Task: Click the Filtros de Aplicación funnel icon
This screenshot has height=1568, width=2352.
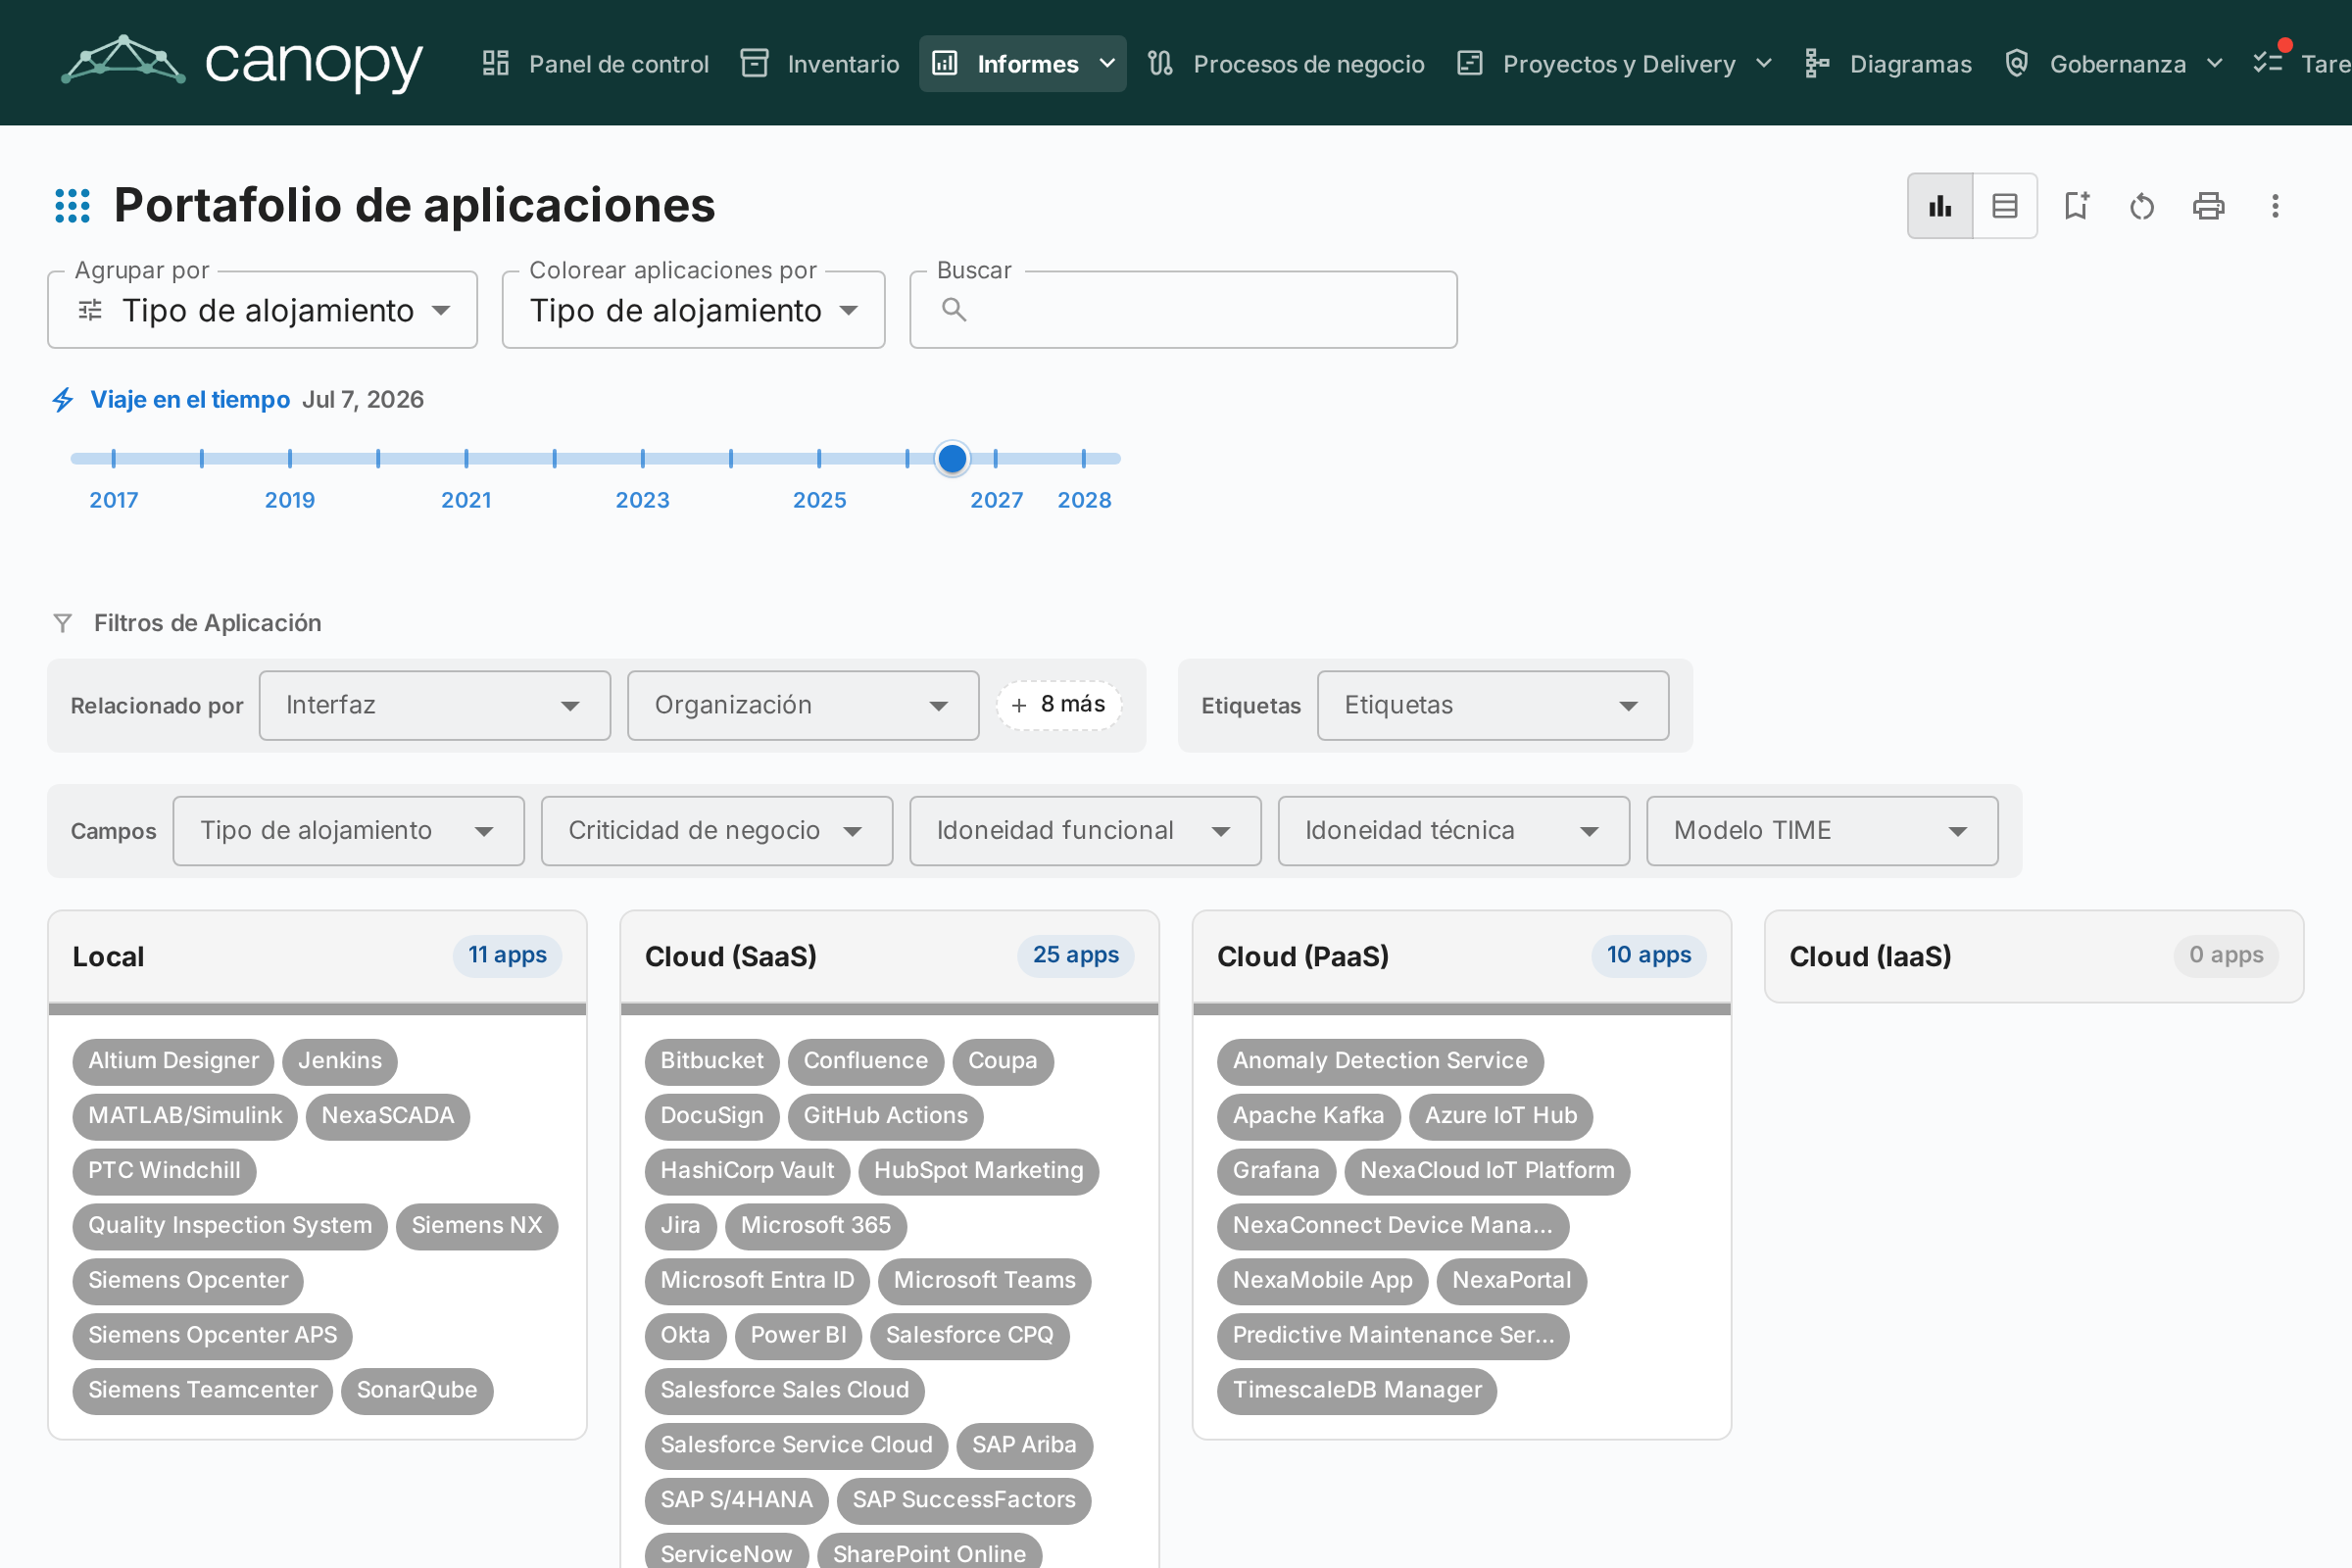Action: (63, 623)
